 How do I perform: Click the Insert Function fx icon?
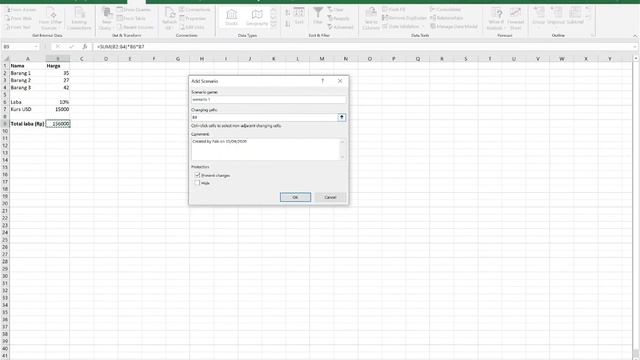[84, 47]
